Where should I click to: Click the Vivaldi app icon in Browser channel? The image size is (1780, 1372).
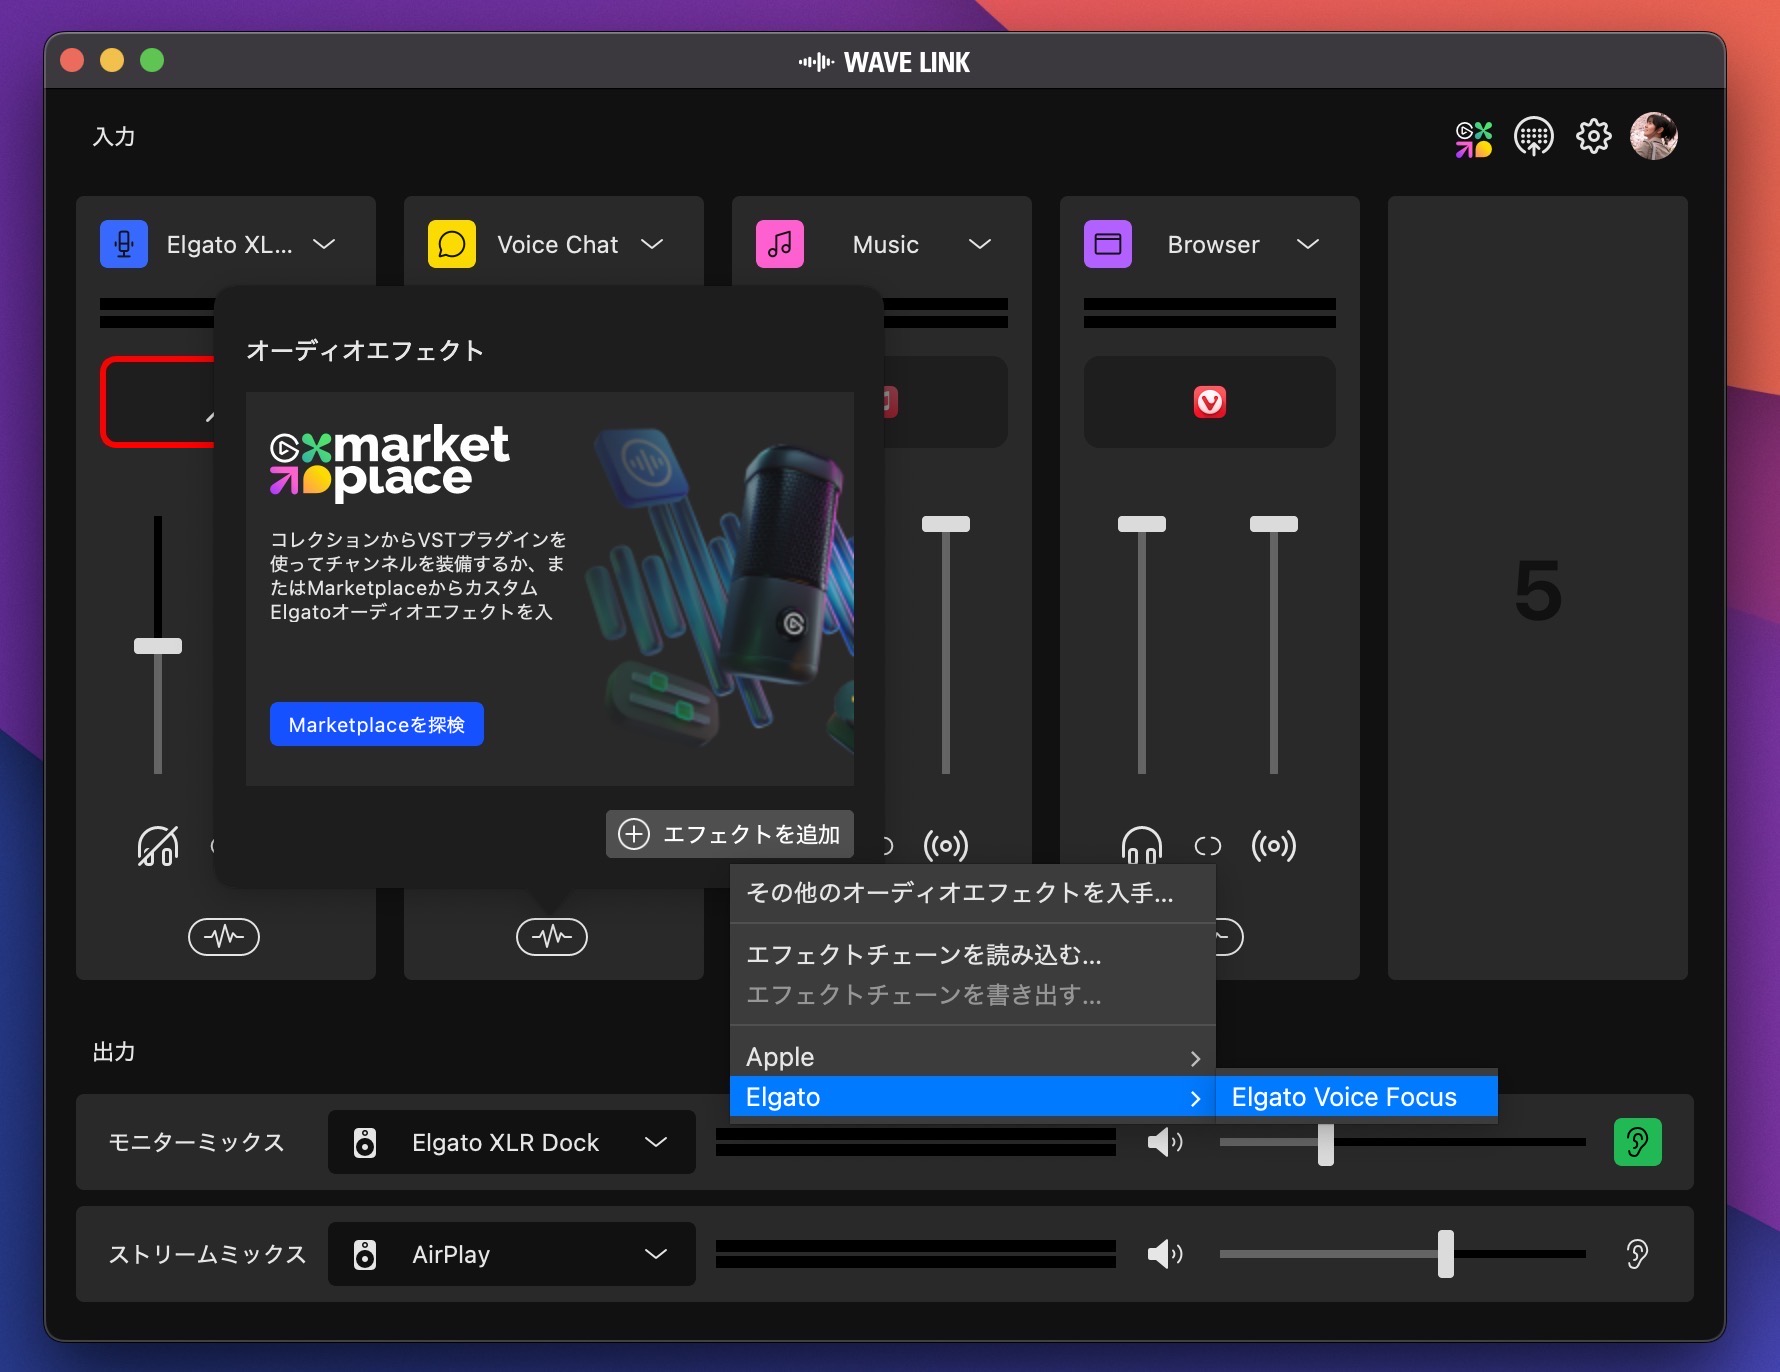point(1209,402)
